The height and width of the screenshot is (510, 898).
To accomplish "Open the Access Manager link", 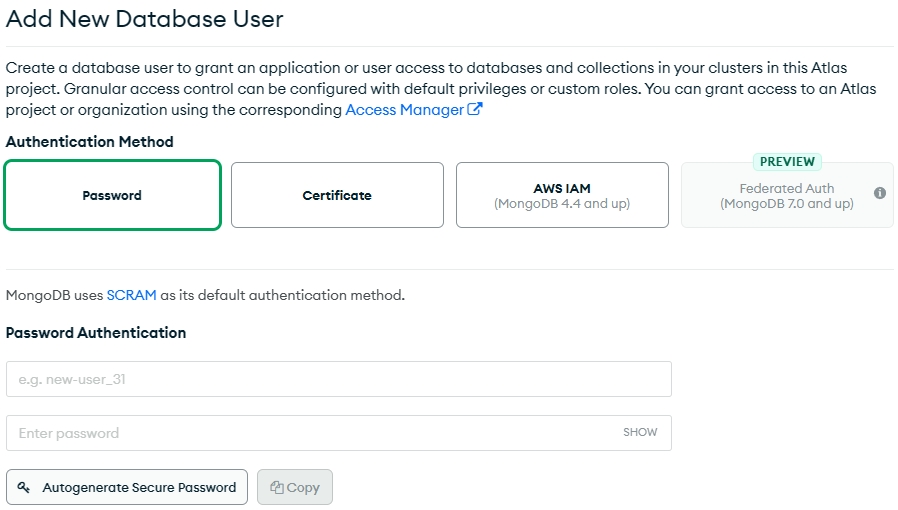I will (x=404, y=110).
